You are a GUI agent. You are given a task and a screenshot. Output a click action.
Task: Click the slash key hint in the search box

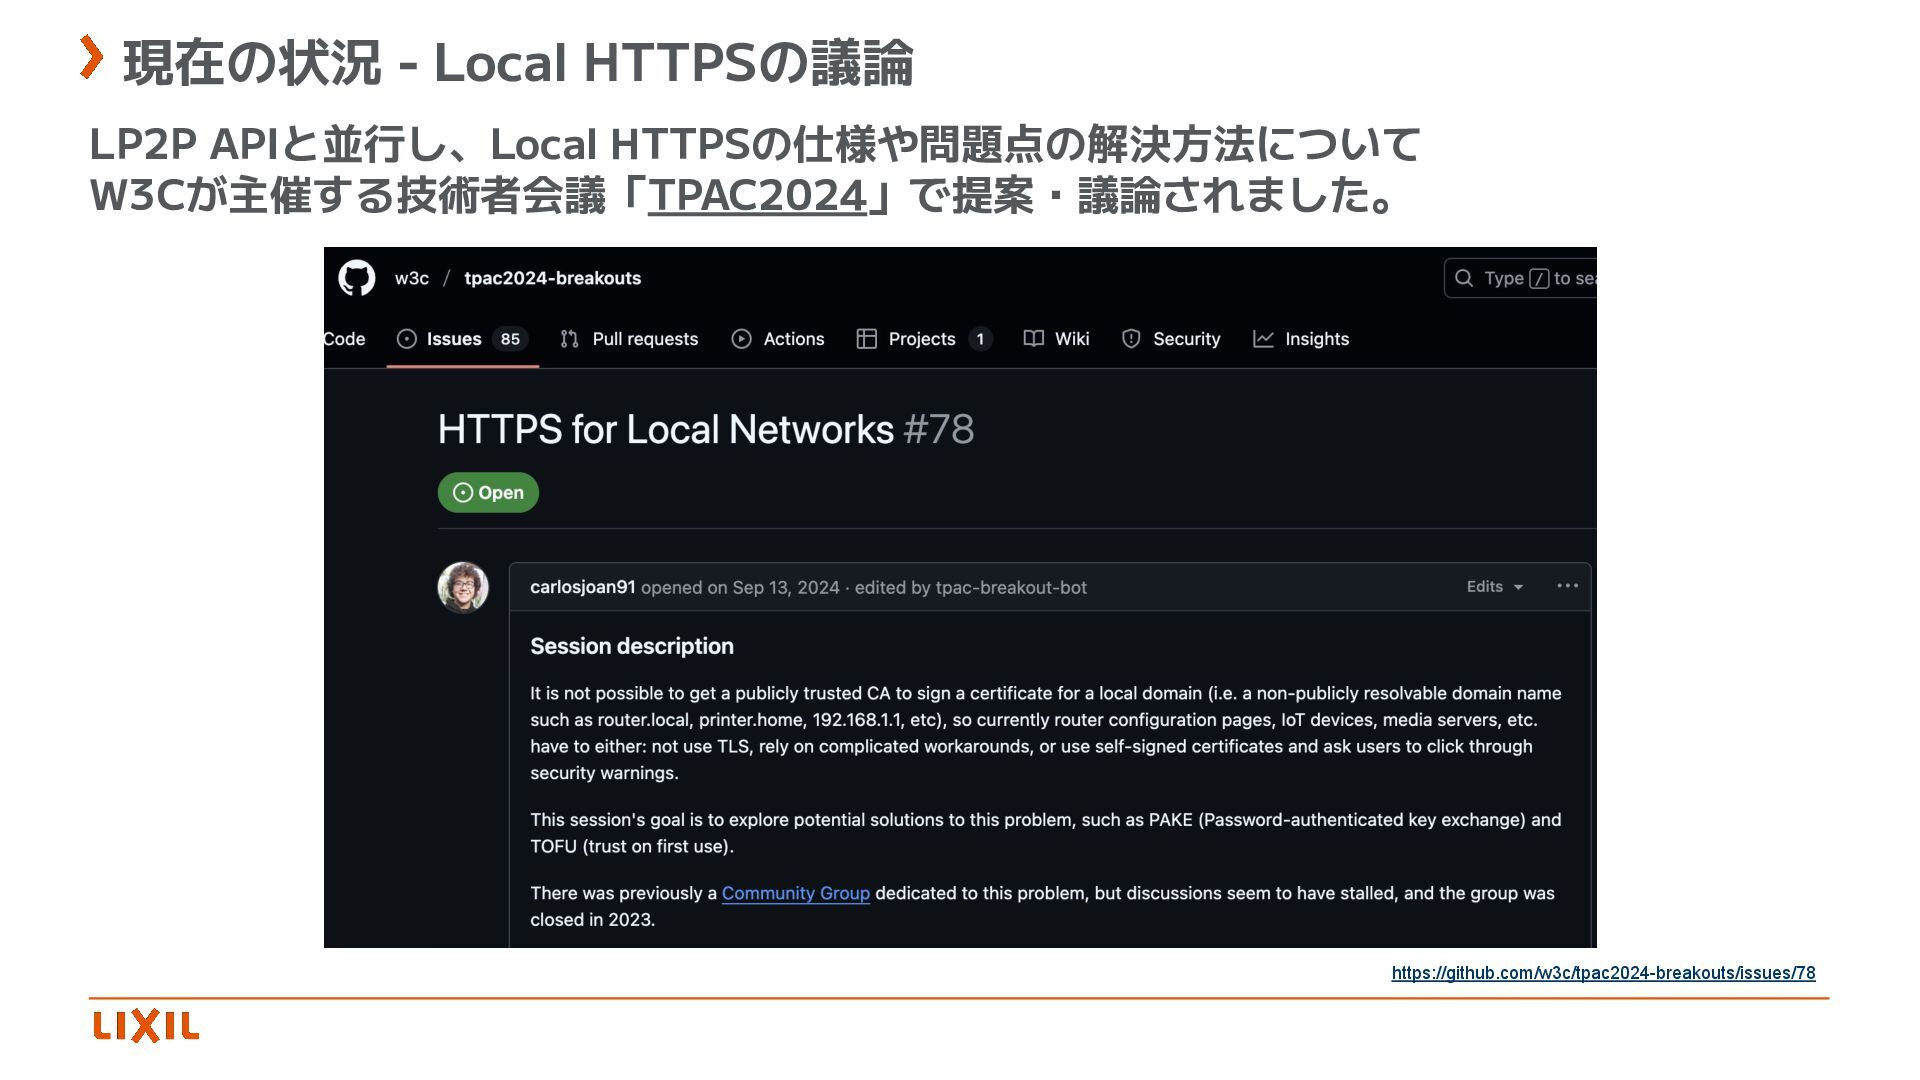coord(1539,278)
